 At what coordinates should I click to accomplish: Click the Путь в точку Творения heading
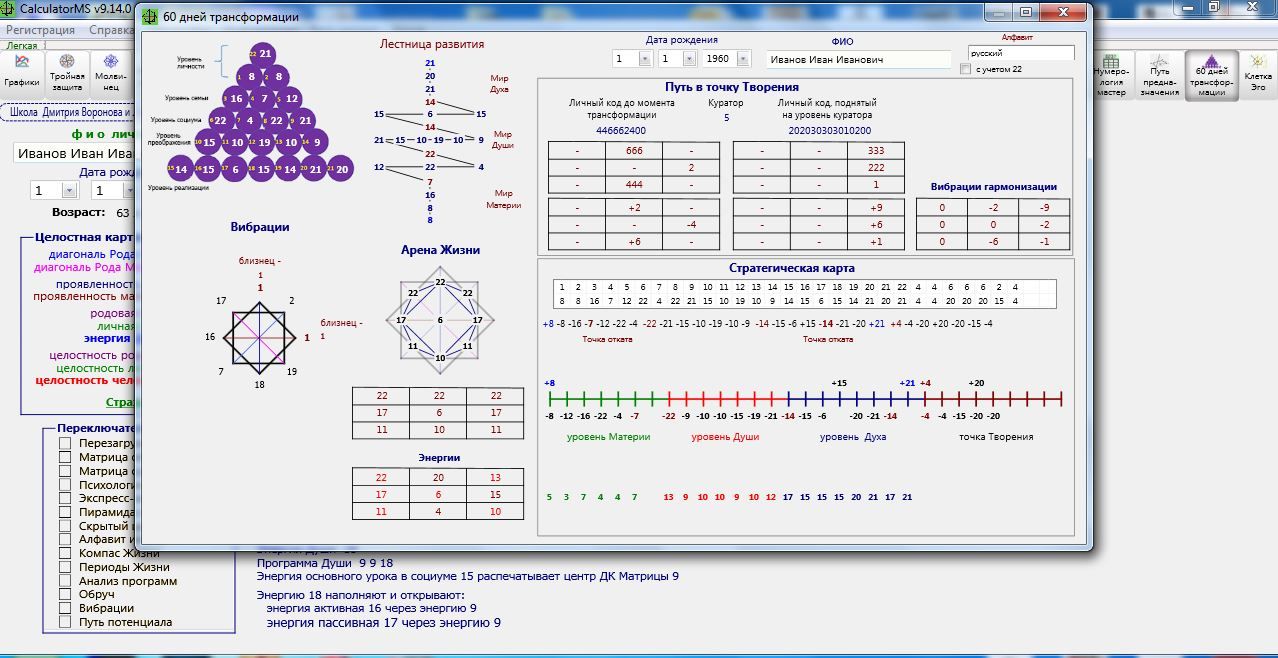(x=734, y=88)
